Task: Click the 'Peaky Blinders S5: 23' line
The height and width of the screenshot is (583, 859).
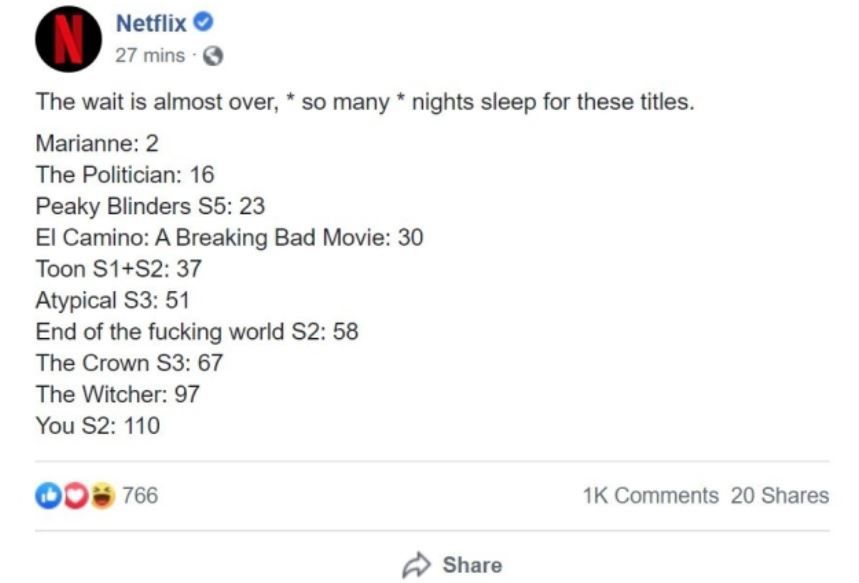Action: (150, 207)
